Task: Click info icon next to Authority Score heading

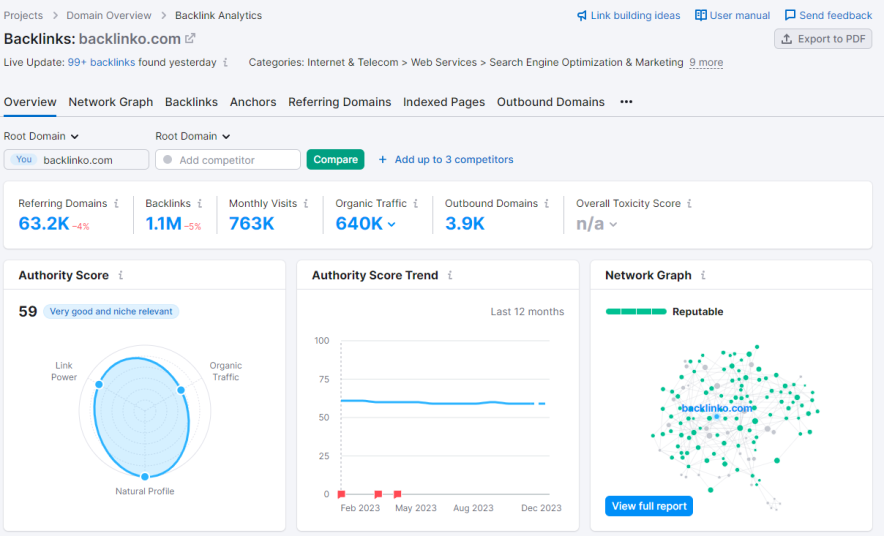Action: (x=121, y=275)
